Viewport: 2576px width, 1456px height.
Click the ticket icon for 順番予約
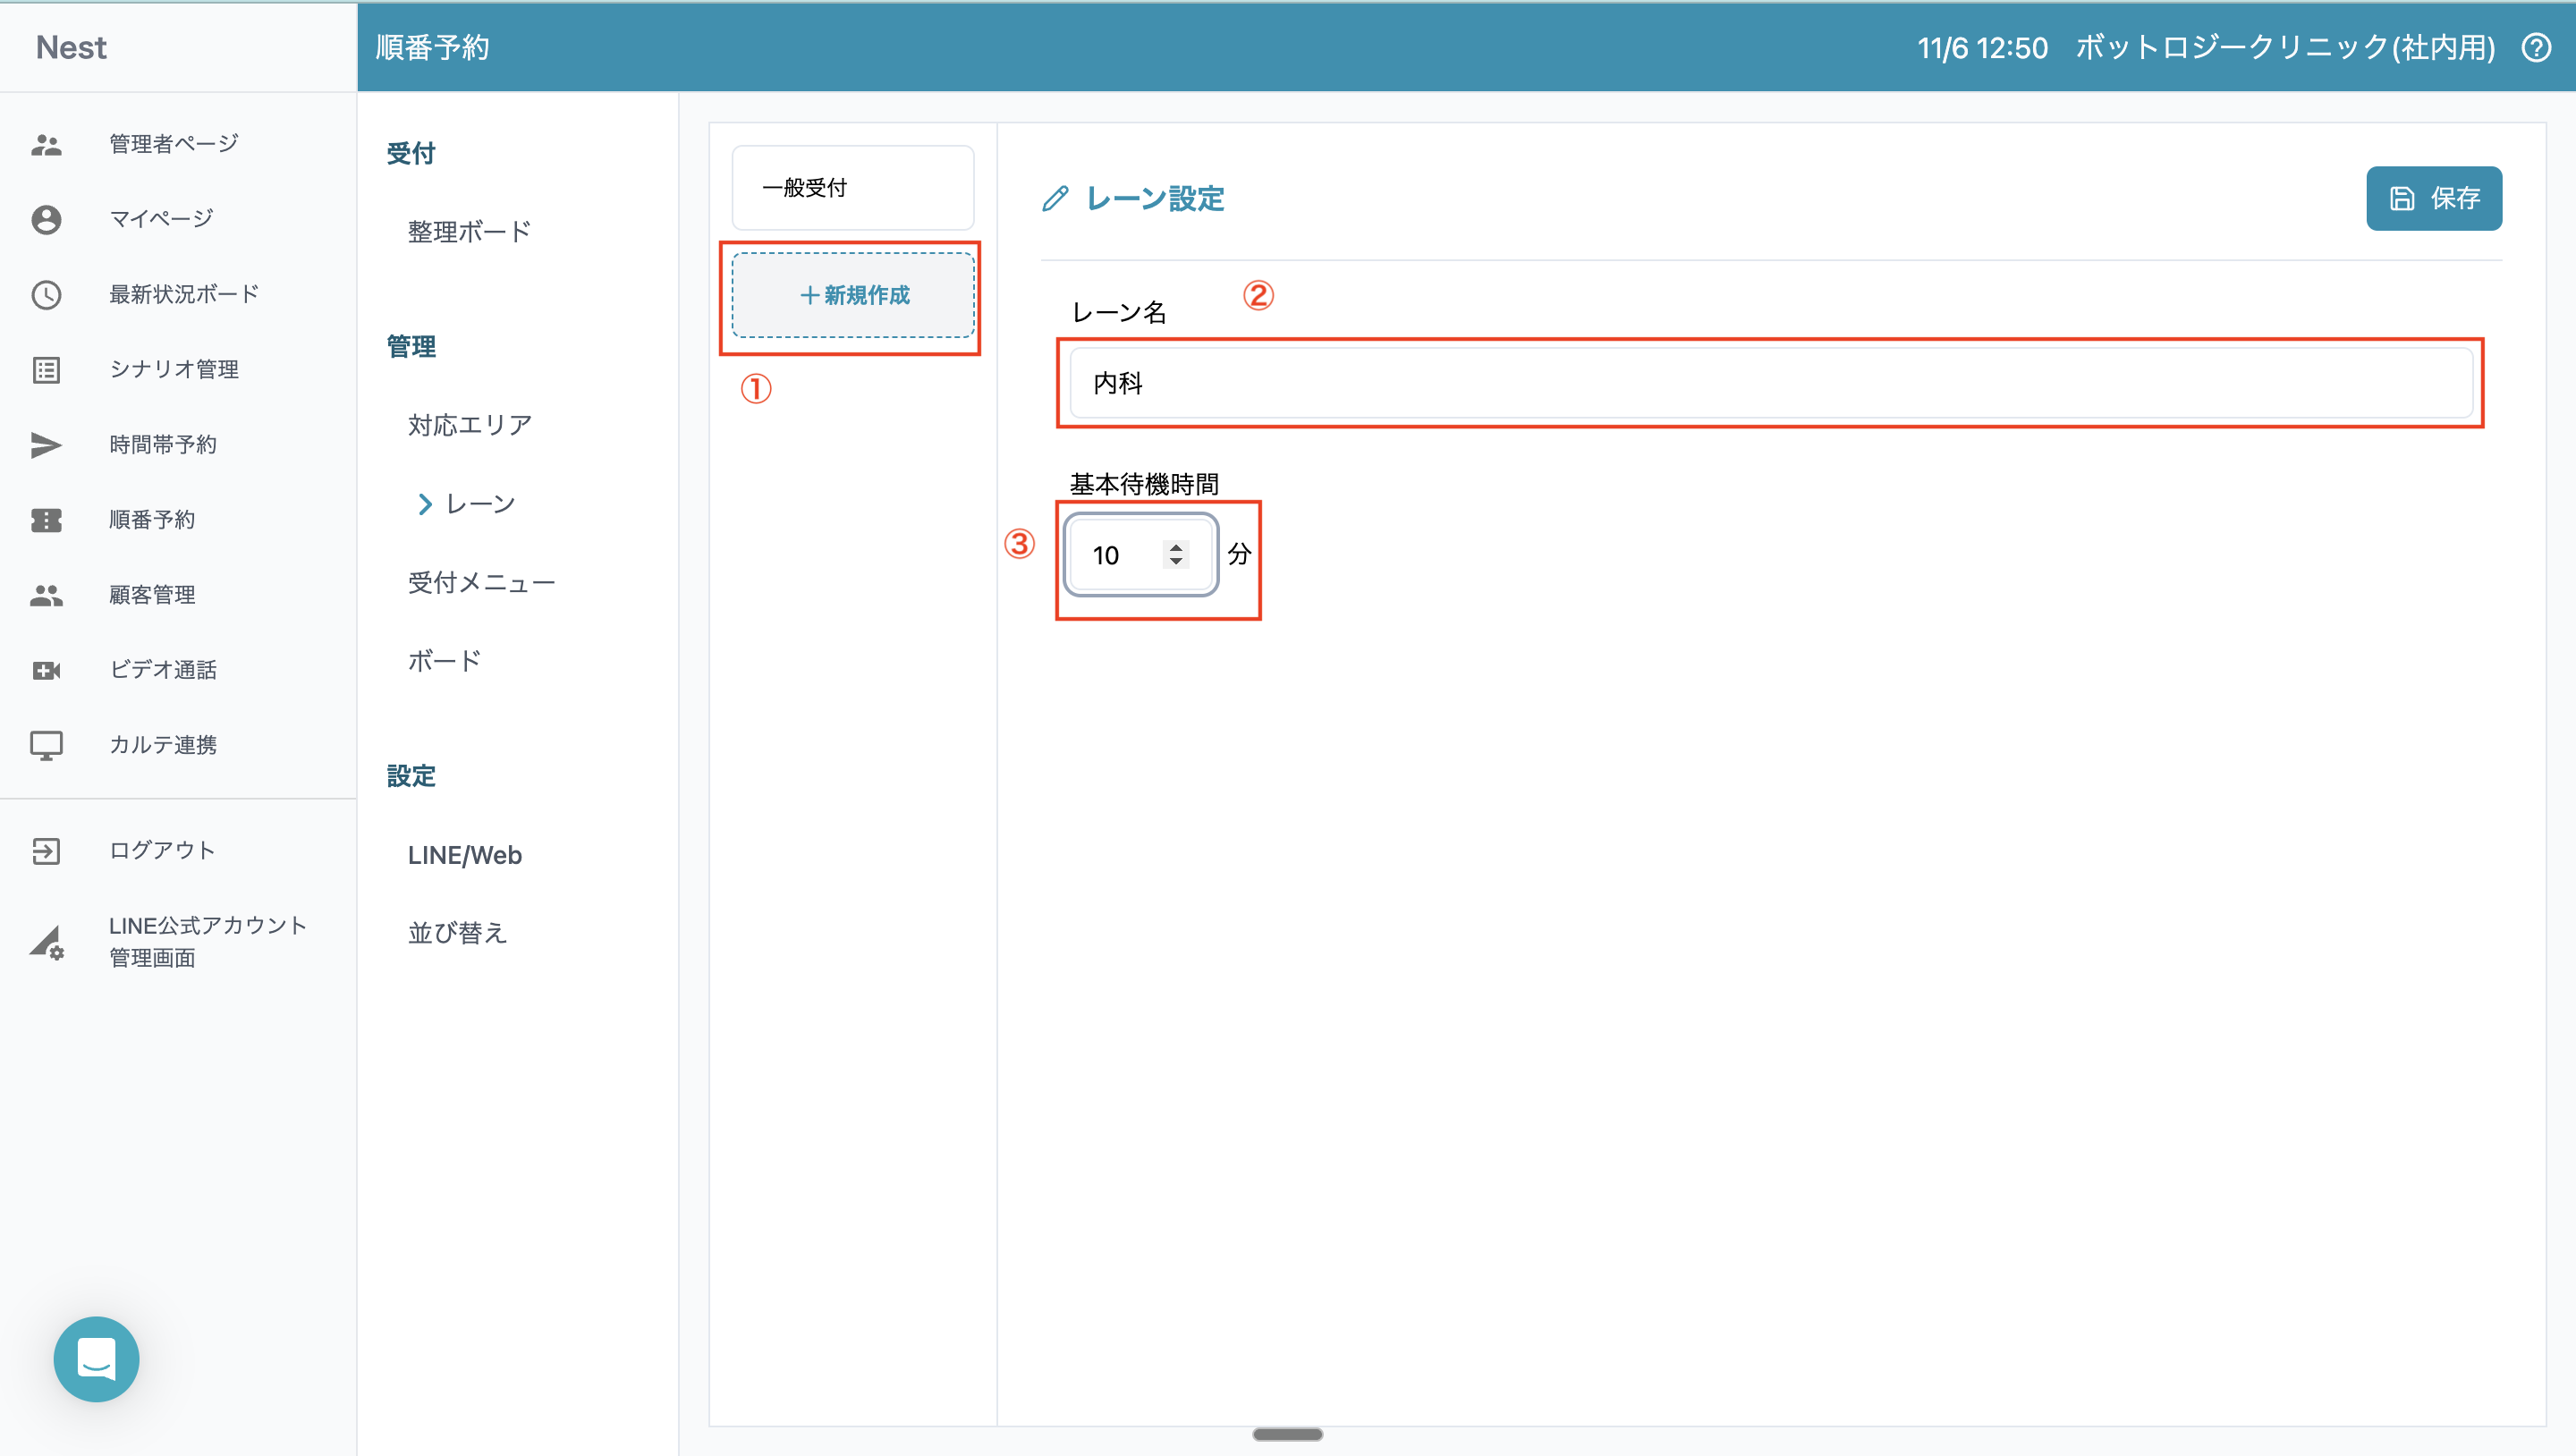[46, 520]
